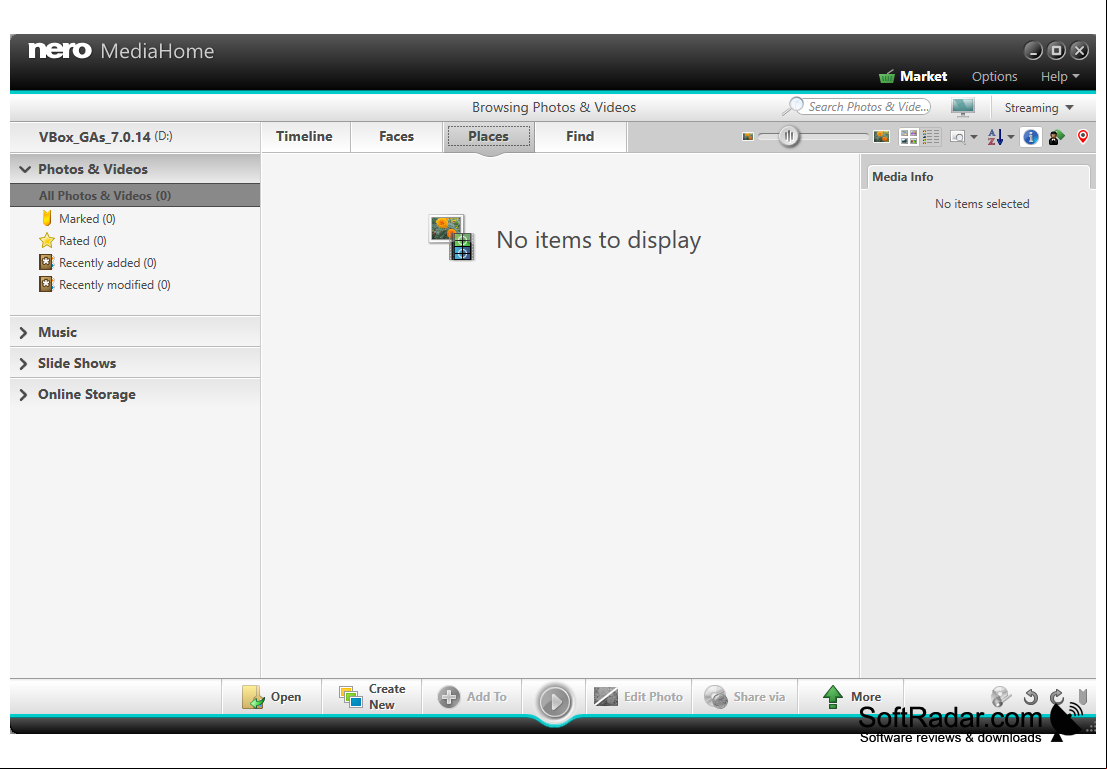1107x769 pixels.
Task: Open the sort order dropdown arrow
Action: click(1011, 137)
